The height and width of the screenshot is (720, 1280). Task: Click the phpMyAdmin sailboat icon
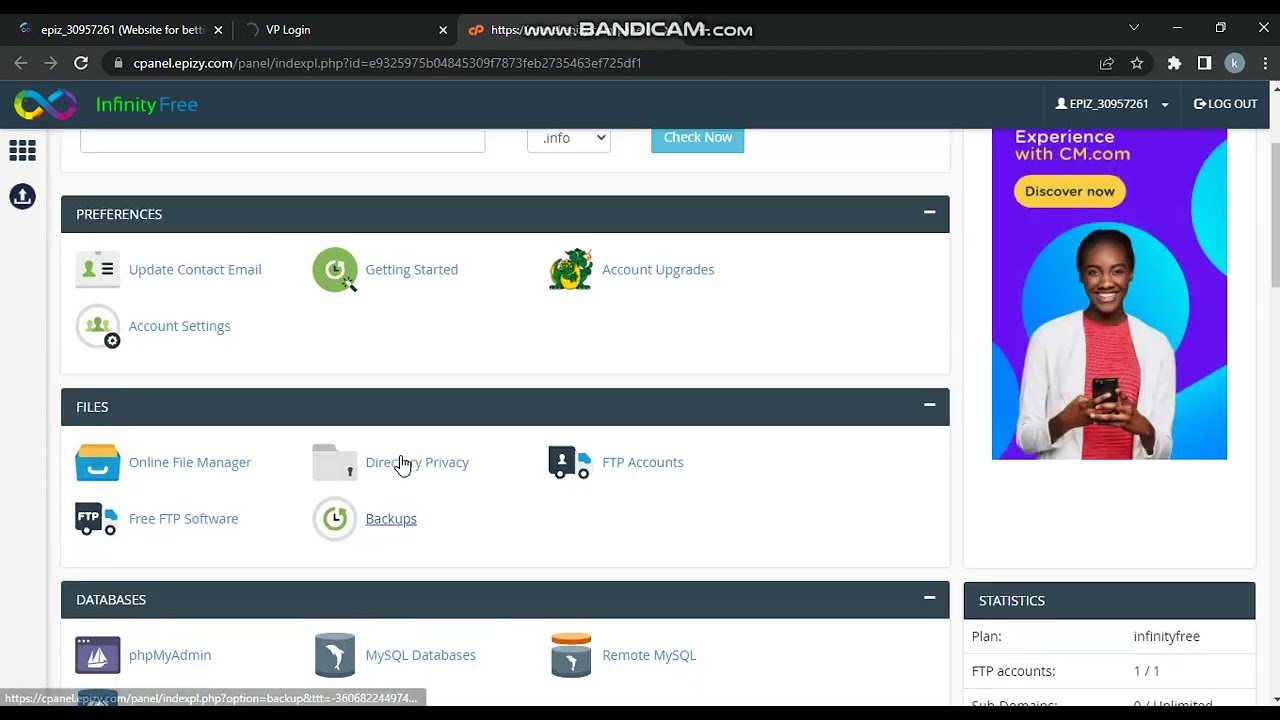98,656
